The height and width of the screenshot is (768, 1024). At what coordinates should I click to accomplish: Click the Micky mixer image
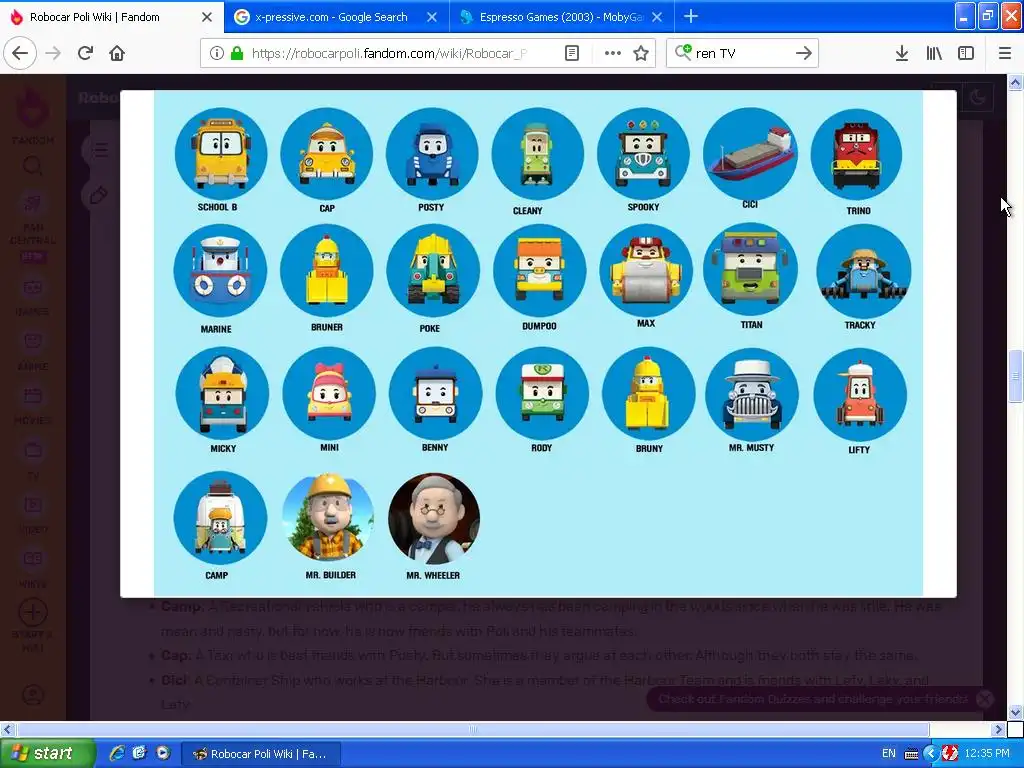(x=222, y=394)
